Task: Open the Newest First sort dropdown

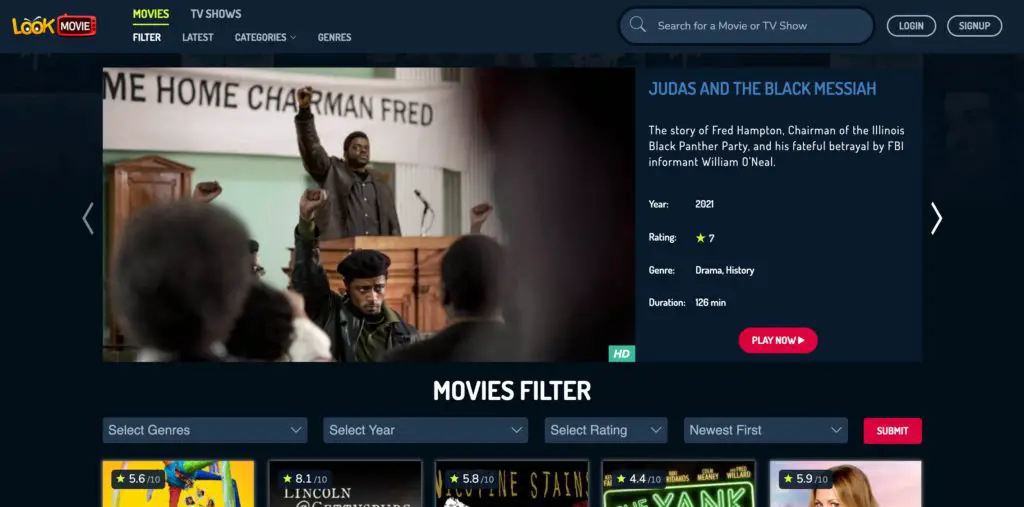Action: click(x=765, y=430)
